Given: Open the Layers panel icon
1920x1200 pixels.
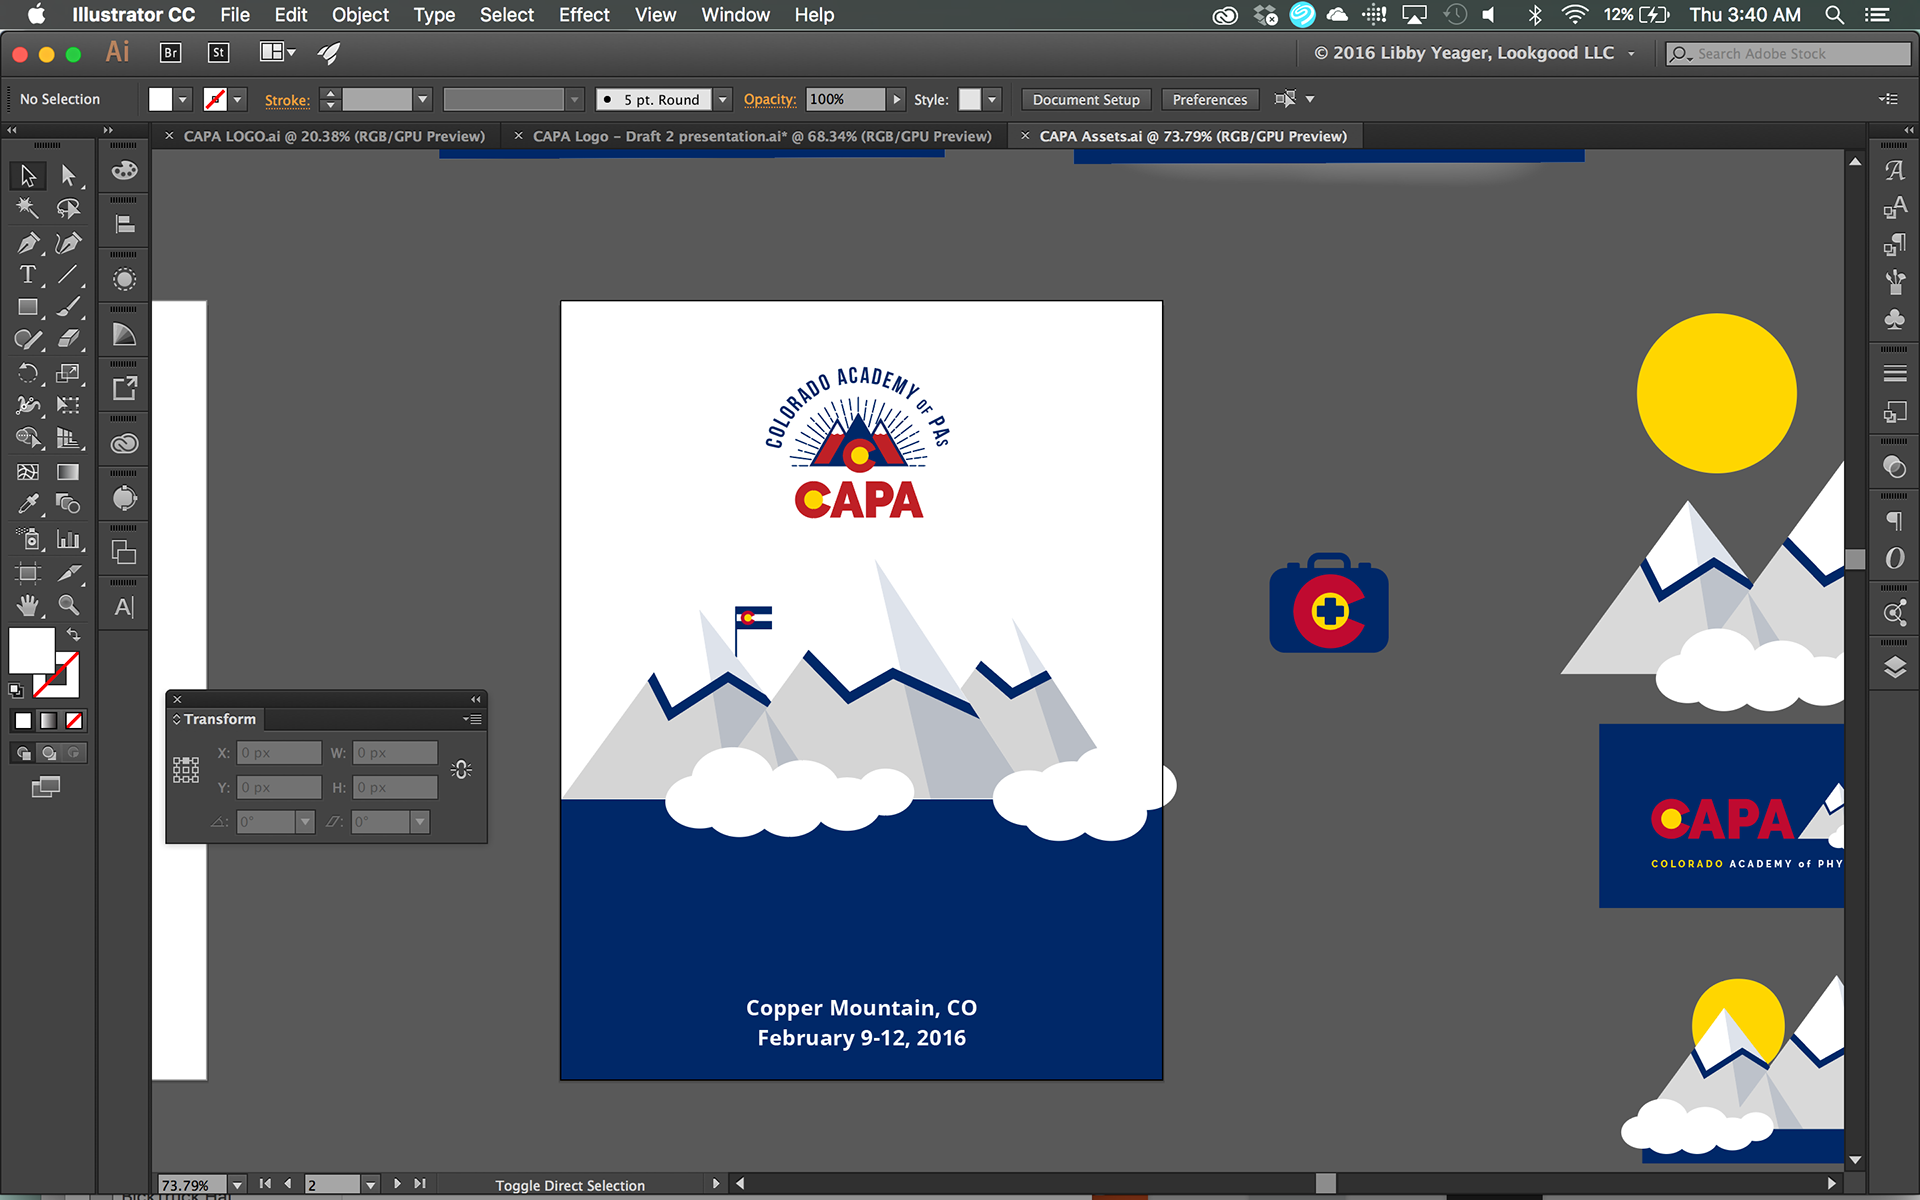Looking at the screenshot, I should pyautogui.click(x=1894, y=668).
